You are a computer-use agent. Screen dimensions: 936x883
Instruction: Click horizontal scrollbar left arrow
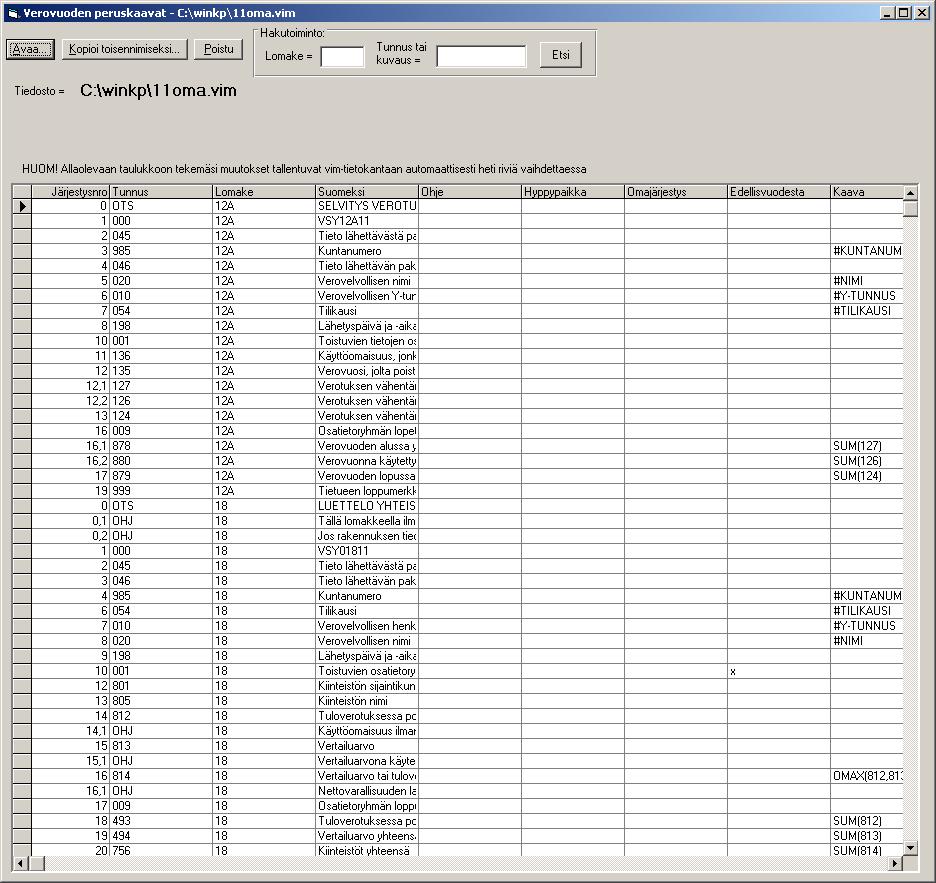20,863
